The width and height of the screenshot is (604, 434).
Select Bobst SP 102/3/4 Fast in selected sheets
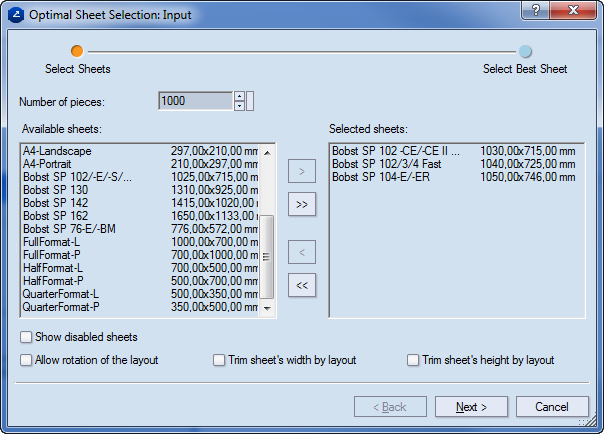click(x=386, y=164)
